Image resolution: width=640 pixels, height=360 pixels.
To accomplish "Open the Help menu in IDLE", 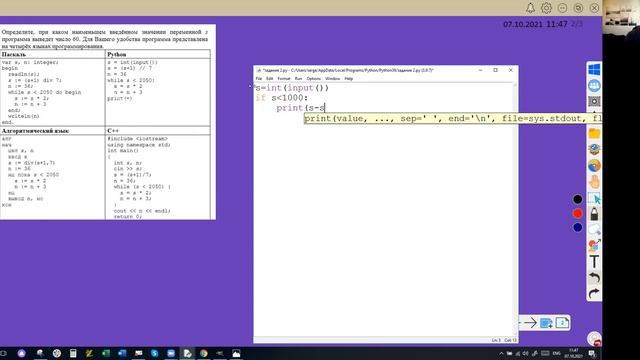I will 349,78.
